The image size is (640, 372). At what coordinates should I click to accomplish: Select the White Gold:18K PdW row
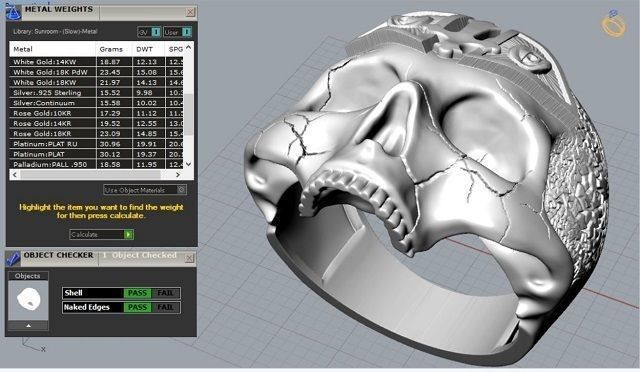pyautogui.click(x=96, y=72)
